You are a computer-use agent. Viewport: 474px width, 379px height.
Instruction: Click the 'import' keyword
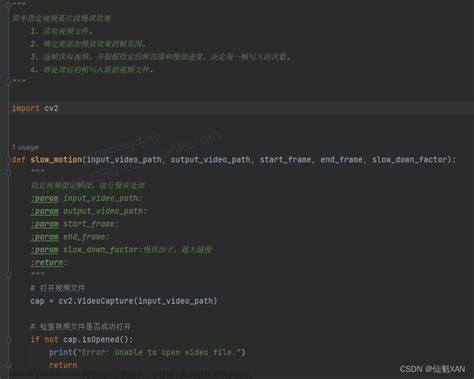tap(26, 108)
